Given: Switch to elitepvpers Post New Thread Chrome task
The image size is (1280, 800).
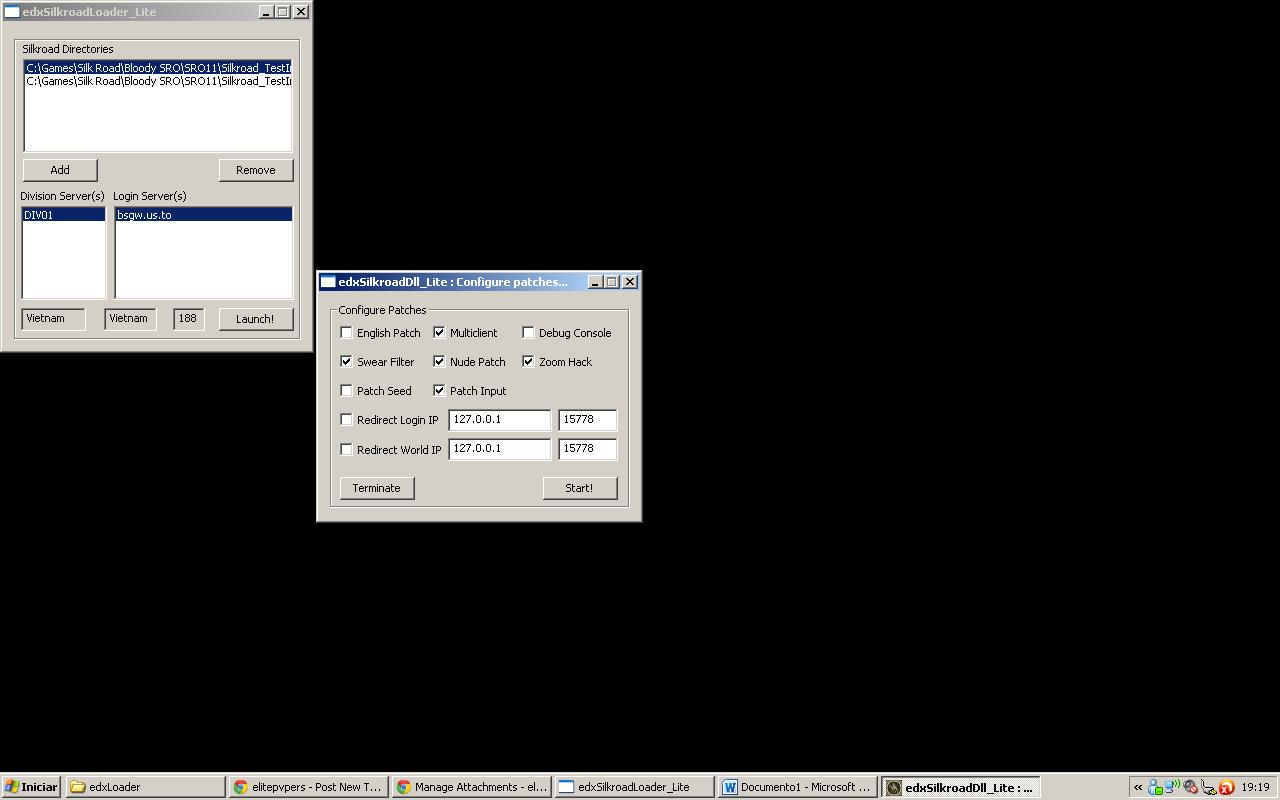Looking at the screenshot, I should 308,787.
